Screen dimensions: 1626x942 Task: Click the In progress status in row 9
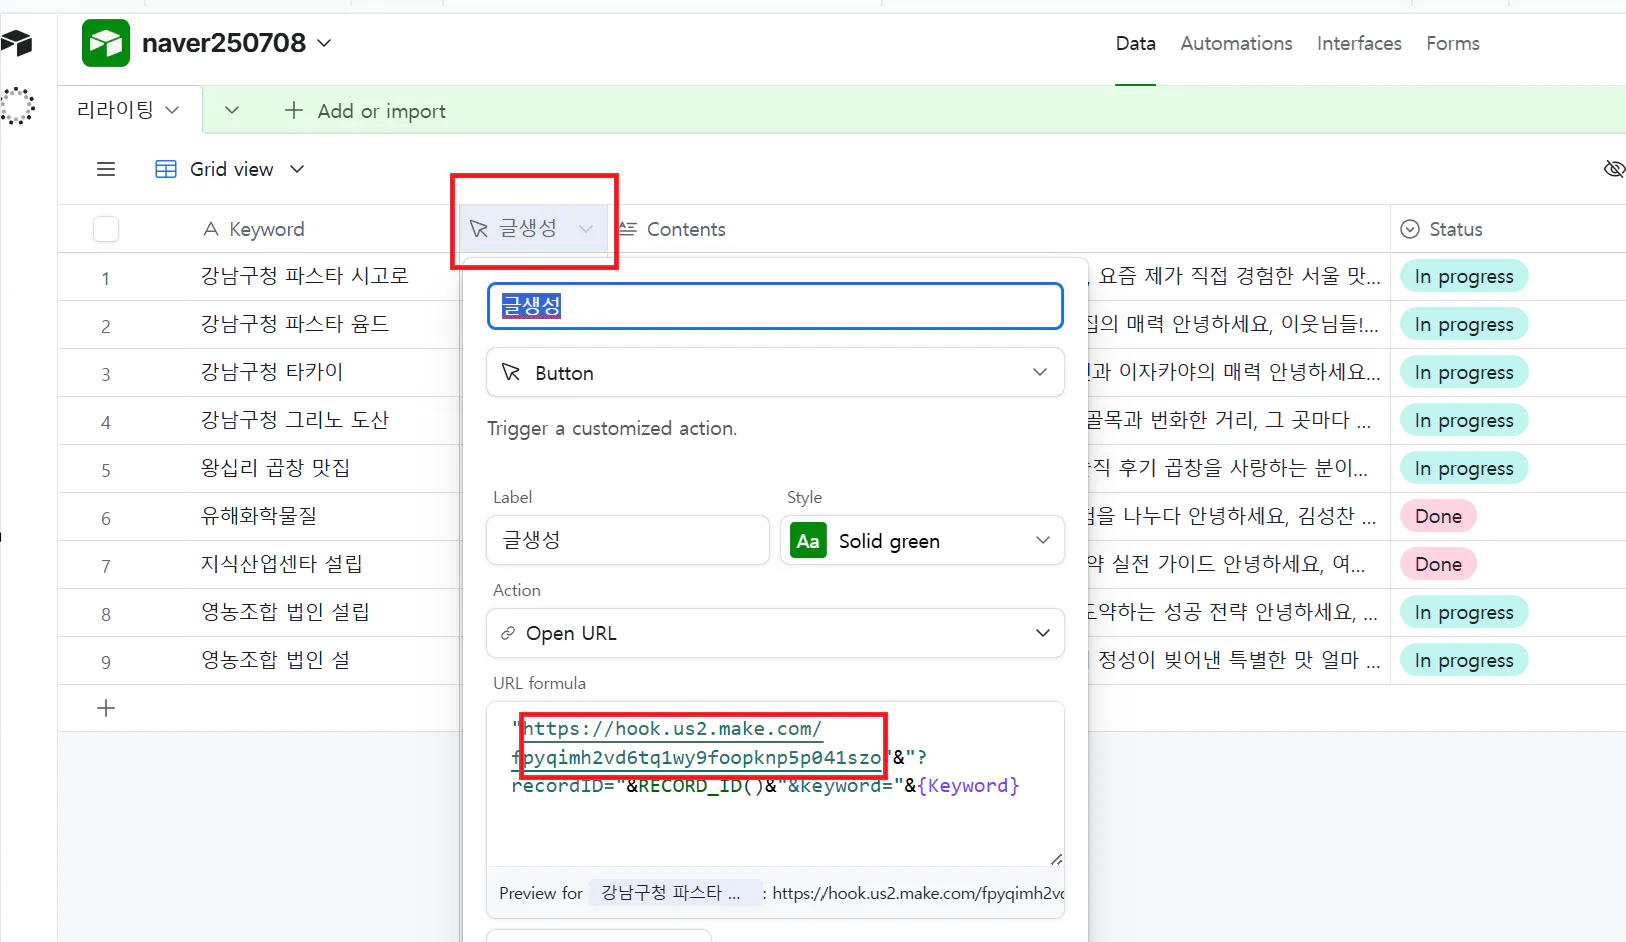tap(1463, 661)
